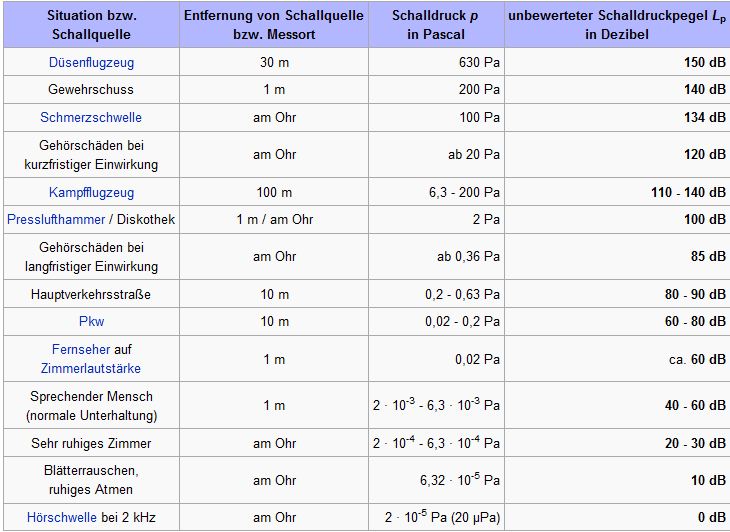This screenshot has width=730, height=532.
Task: Click the '85 dB' value
Action: coord(708,256)
